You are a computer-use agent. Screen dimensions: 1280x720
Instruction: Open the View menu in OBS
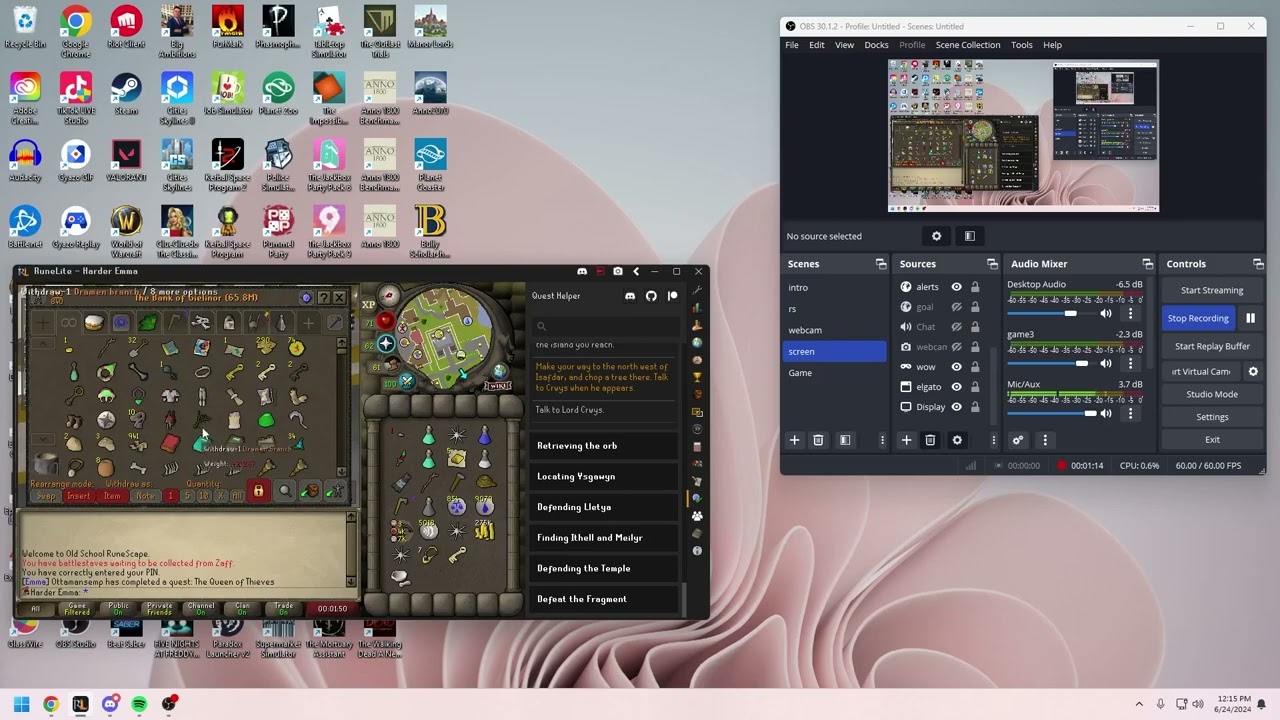point(845,45)
